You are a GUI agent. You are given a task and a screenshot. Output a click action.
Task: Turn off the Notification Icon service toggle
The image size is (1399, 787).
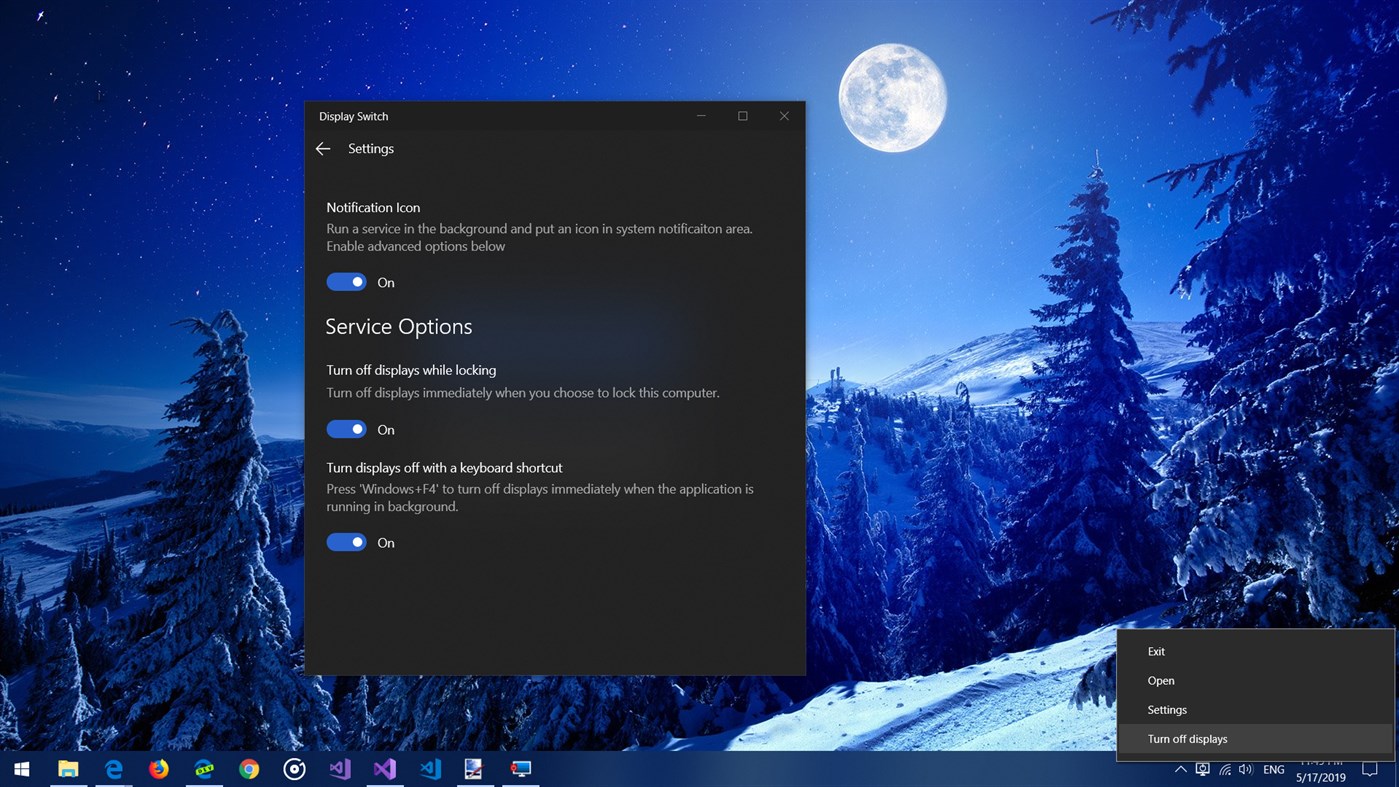[x=346, y=281]
